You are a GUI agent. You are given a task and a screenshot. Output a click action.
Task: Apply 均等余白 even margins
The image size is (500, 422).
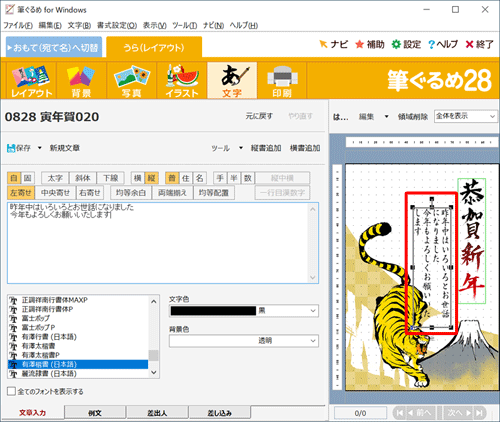(x=131, y=193)
